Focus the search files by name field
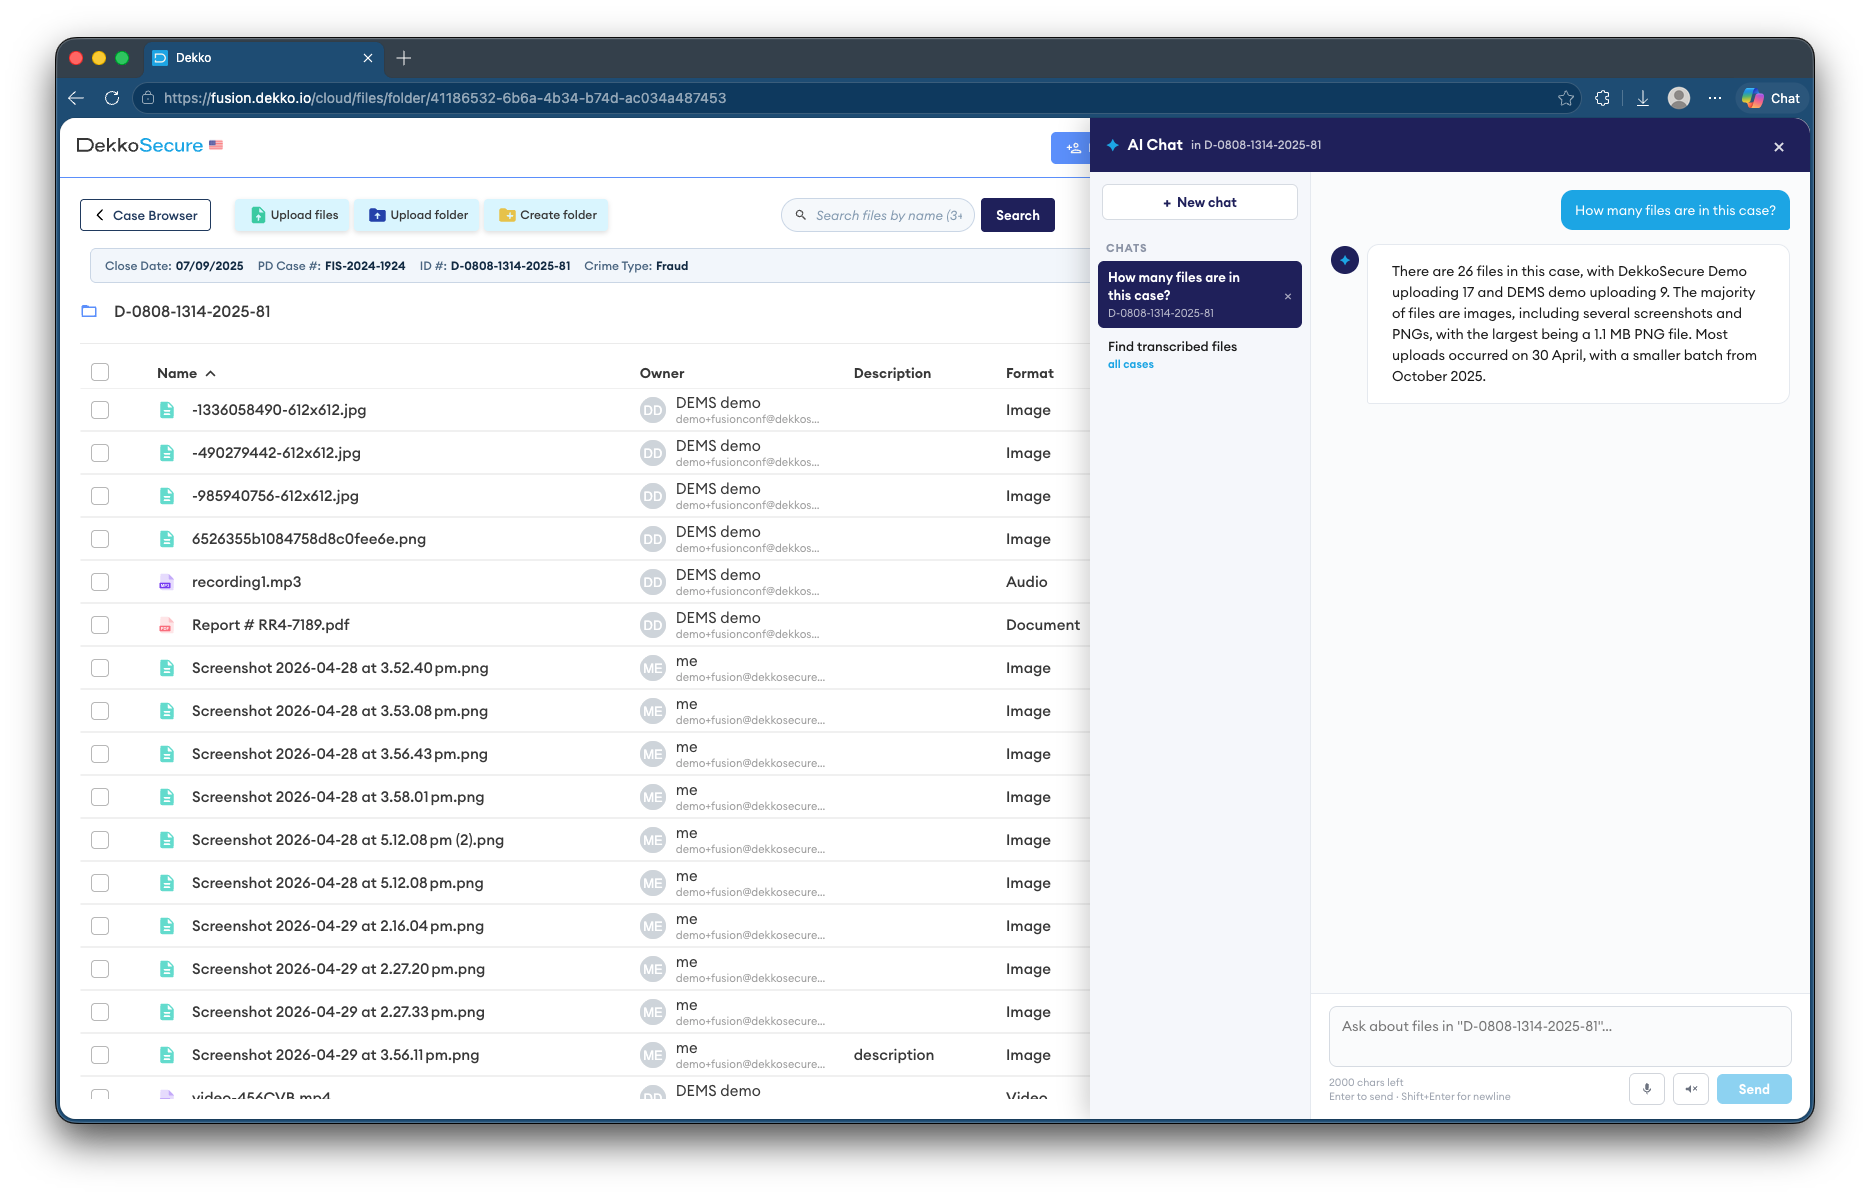 pyautogui.click(x=878, y=215)
